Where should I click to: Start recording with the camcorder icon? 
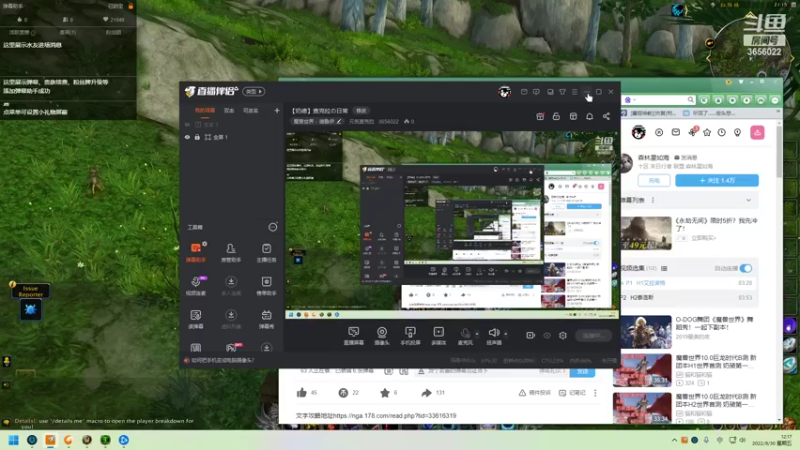530,335
